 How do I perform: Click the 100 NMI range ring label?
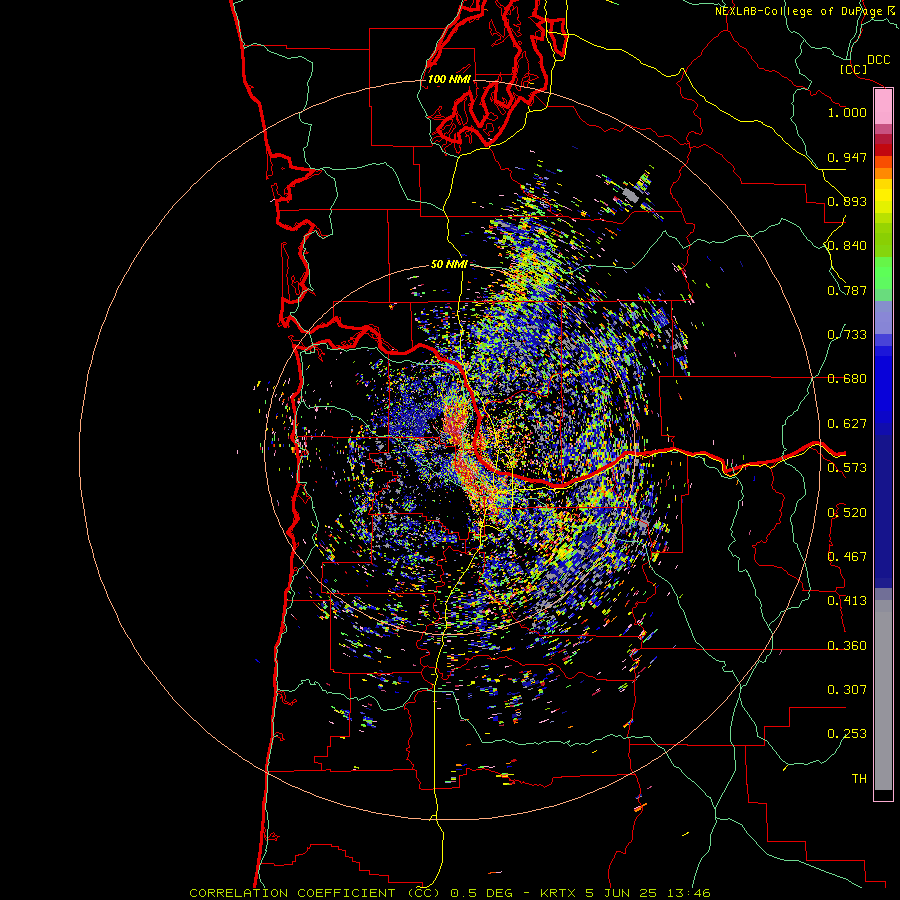(x=449, y=79)
